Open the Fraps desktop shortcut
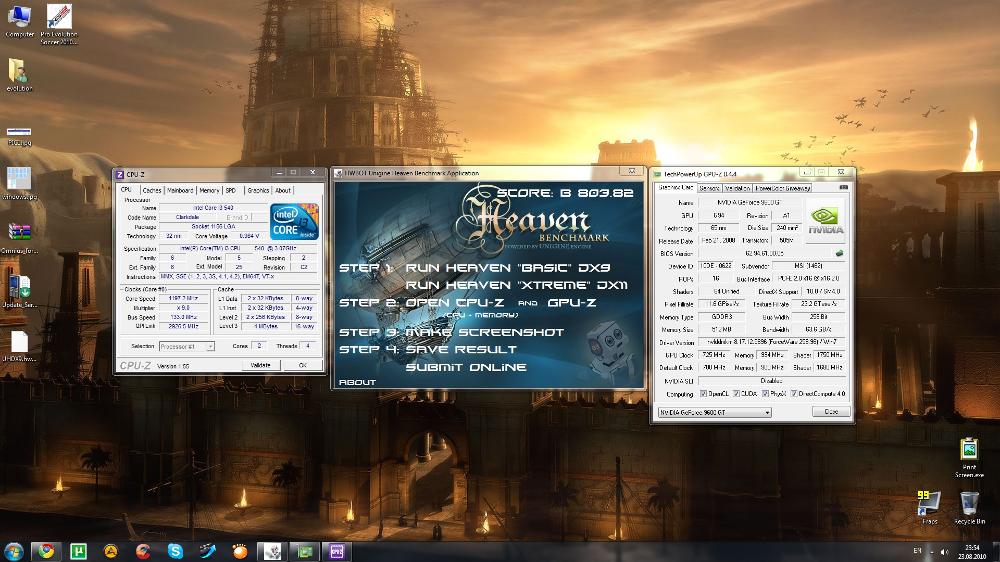The image size is (1000, 562). (929, 507)
